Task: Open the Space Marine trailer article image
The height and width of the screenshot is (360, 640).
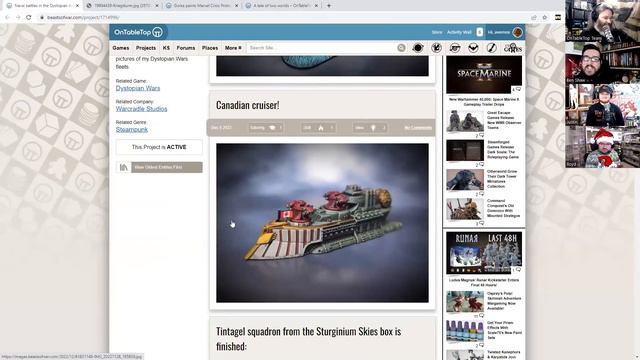Action: pyautogui.click(x=484, y=75)
